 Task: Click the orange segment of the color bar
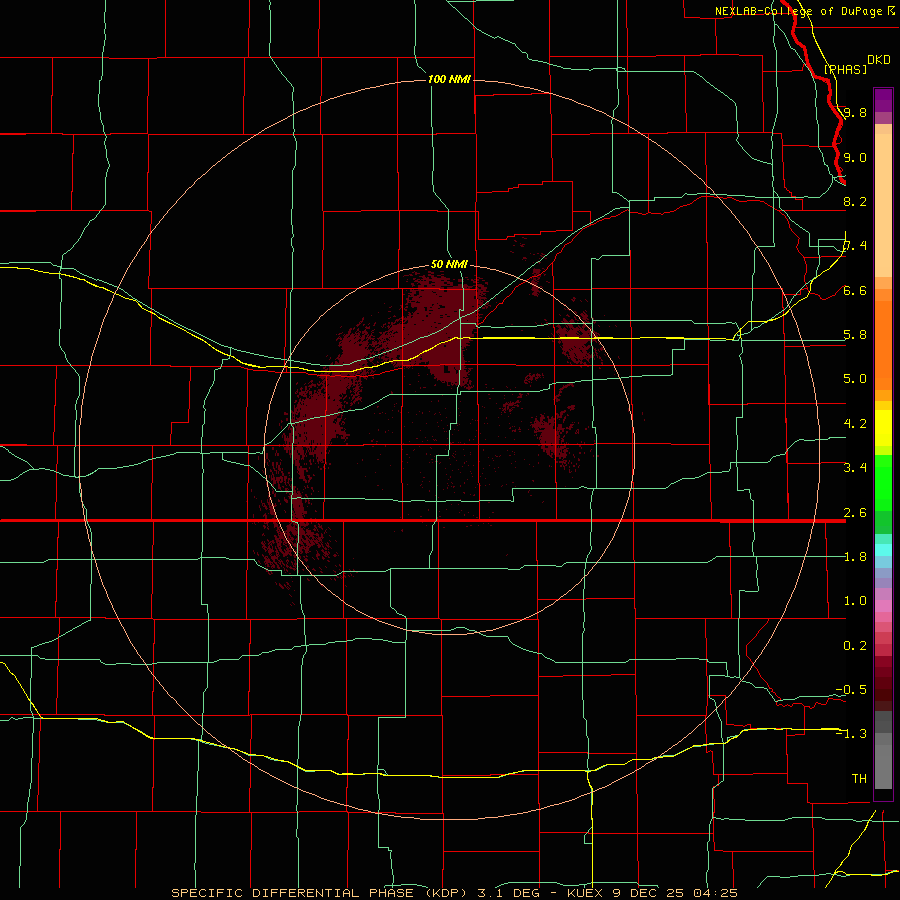click(x=883, y=344)
